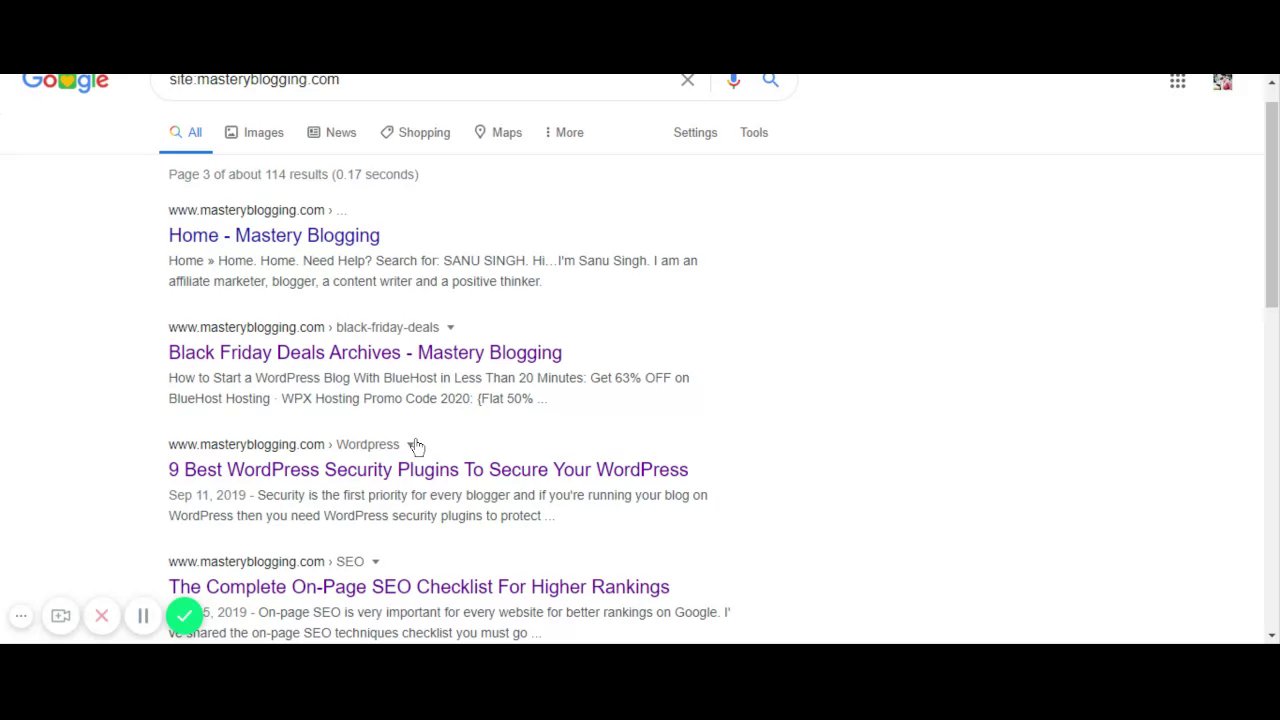The height and width of the screenshot is (720, 1280).
Task: Open Complete On-Page SEO Checklist result
Action: click(419, 586)
